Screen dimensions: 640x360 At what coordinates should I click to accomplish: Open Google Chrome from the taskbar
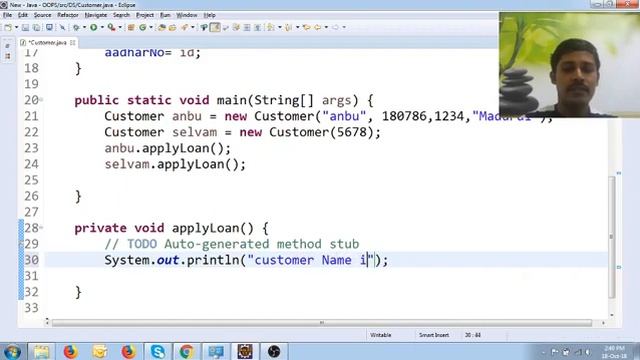coord(187,351)
